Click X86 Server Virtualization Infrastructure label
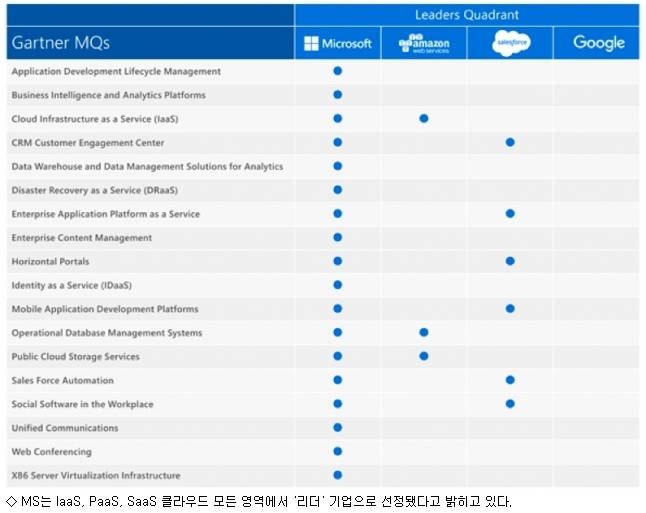 point(96,476)
